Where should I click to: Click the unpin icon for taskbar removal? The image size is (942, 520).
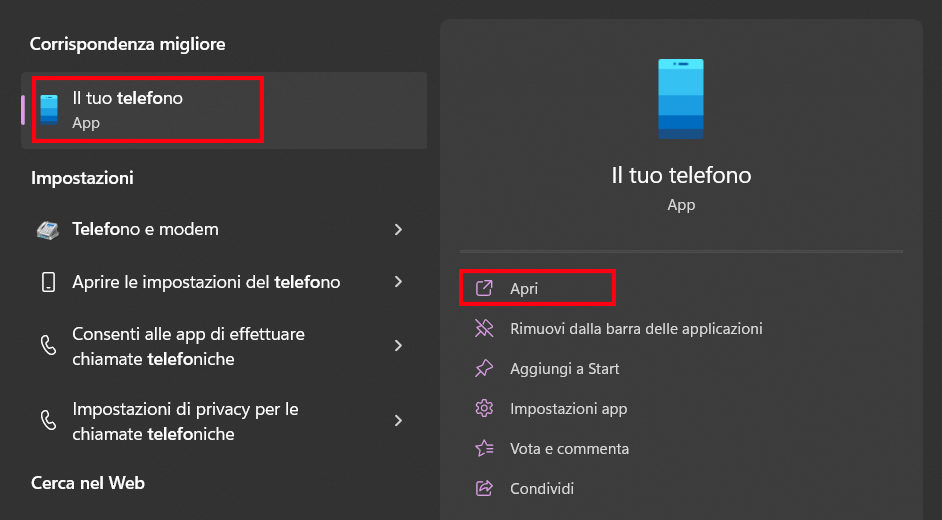tap(484, 328)
